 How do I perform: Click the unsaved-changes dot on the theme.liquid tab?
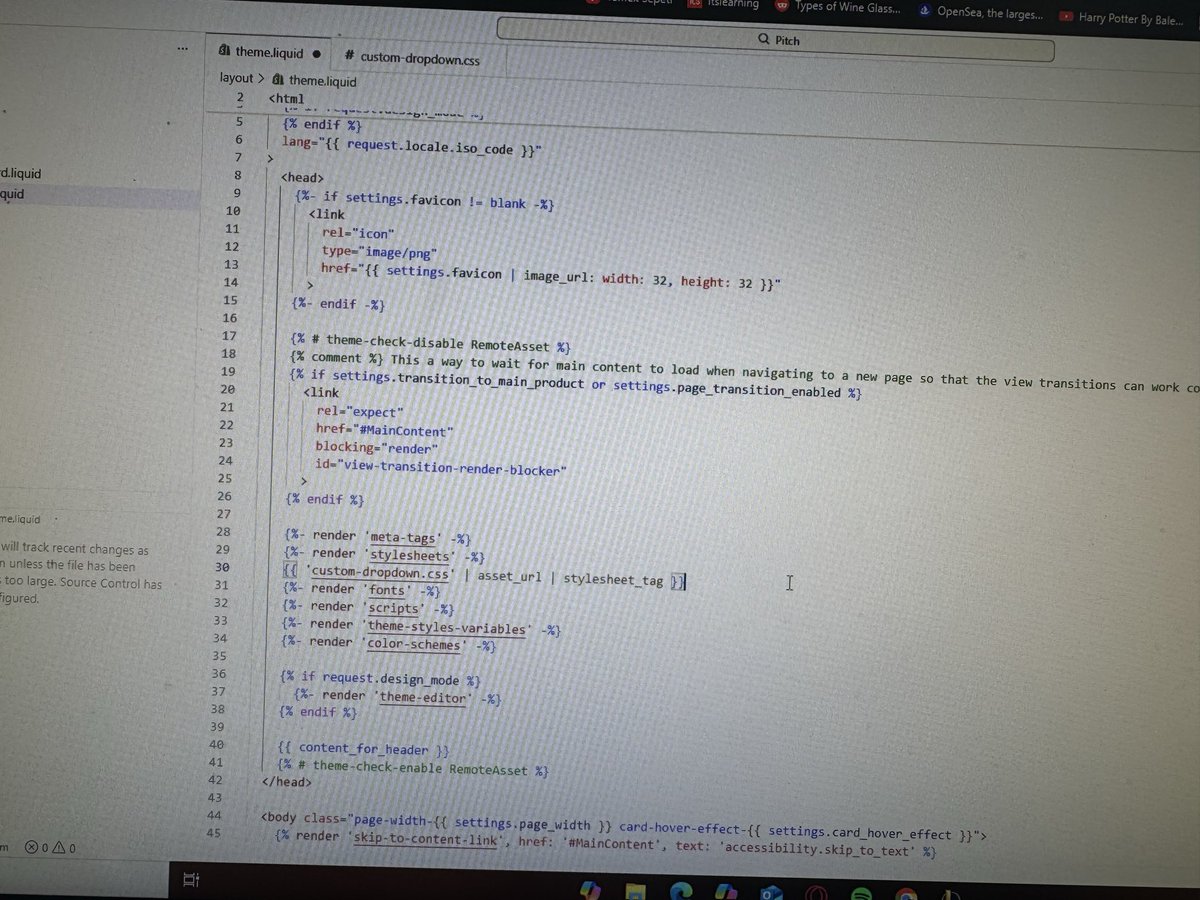coord(316,54)
